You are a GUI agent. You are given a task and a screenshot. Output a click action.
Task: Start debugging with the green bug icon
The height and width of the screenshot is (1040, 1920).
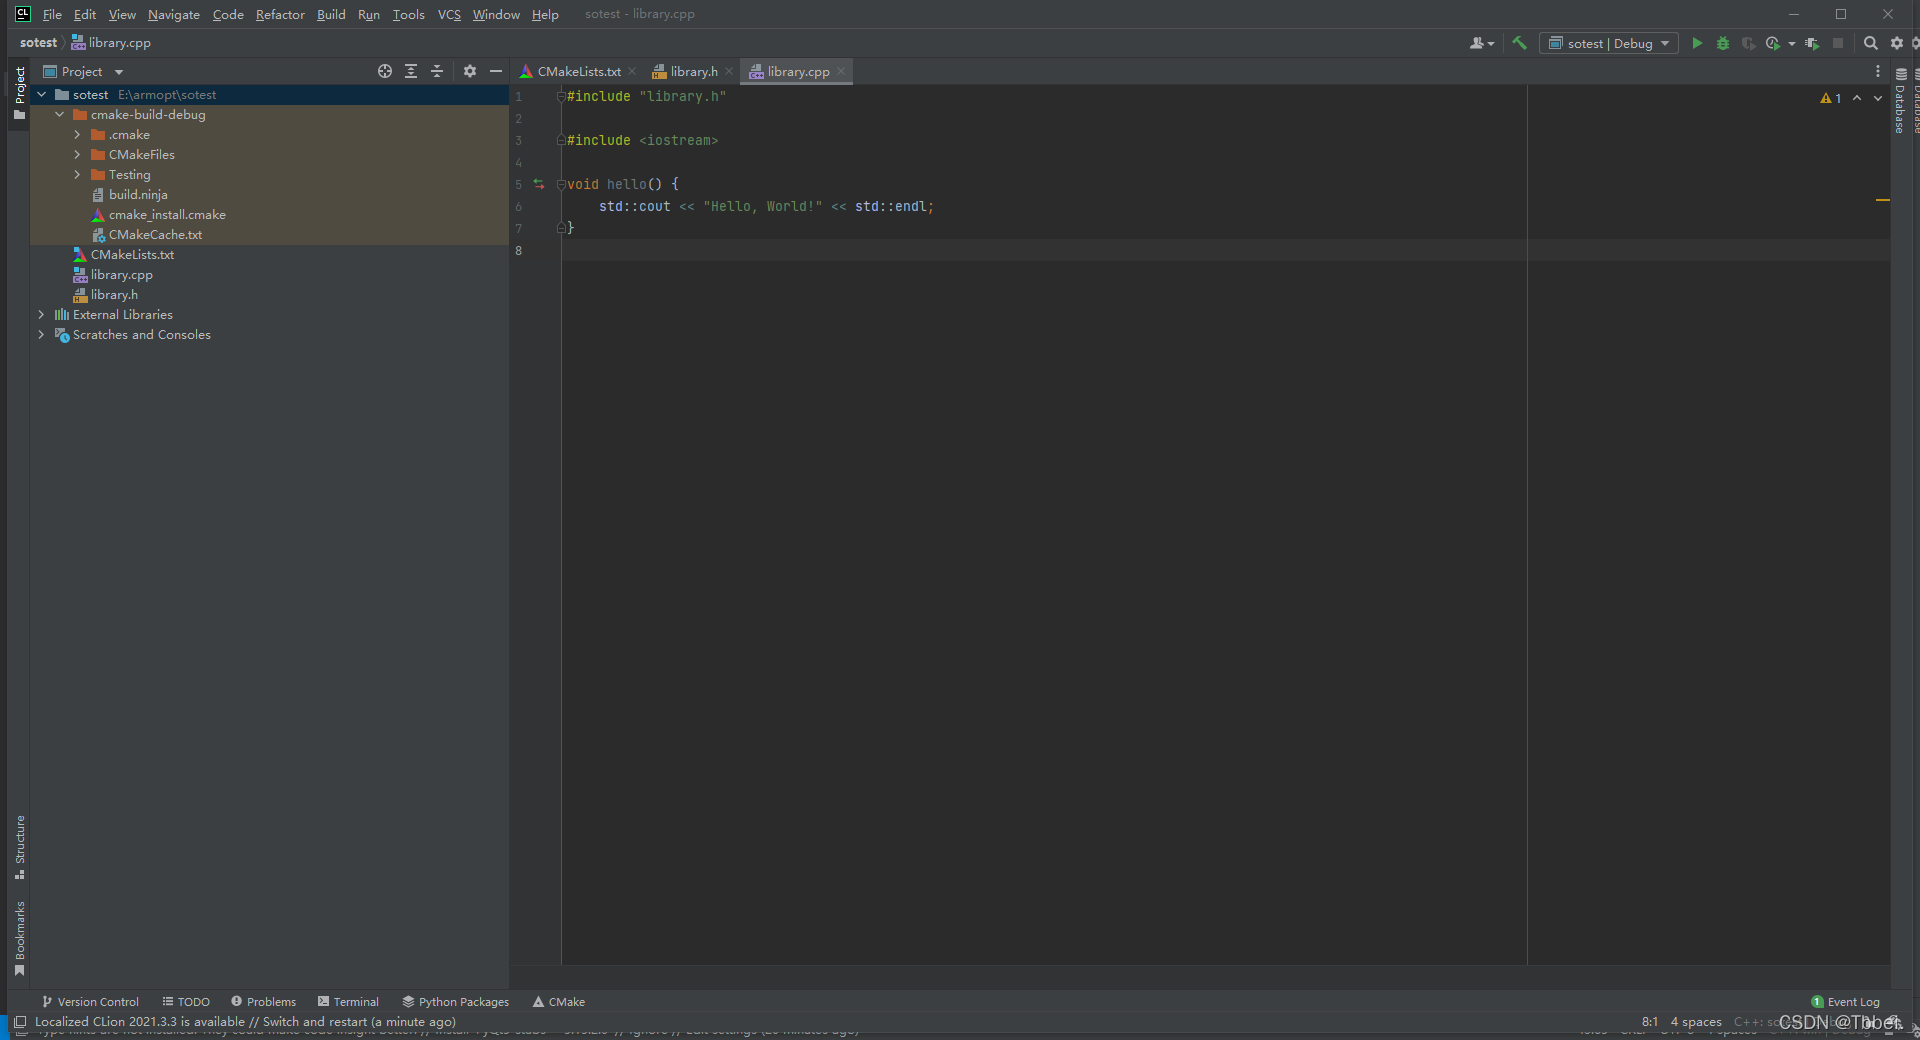(1722, 43)
